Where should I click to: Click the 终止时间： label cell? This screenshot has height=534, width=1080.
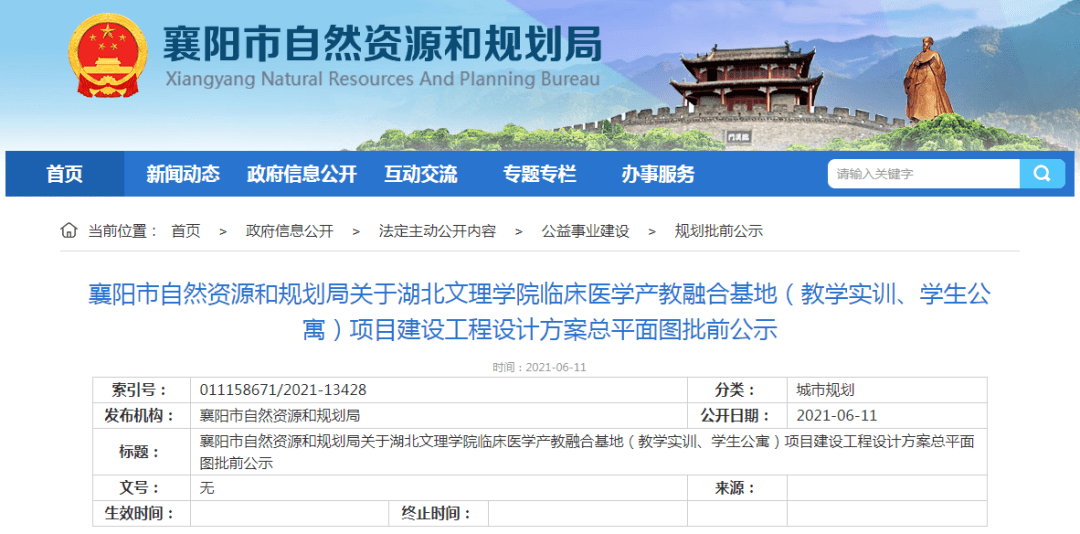tap(438, 514)
